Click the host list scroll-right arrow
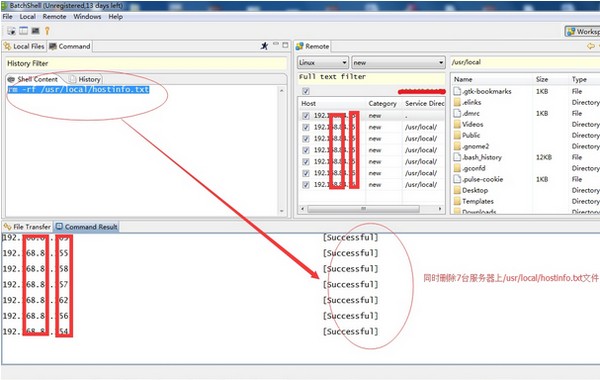 click(440, 209)
